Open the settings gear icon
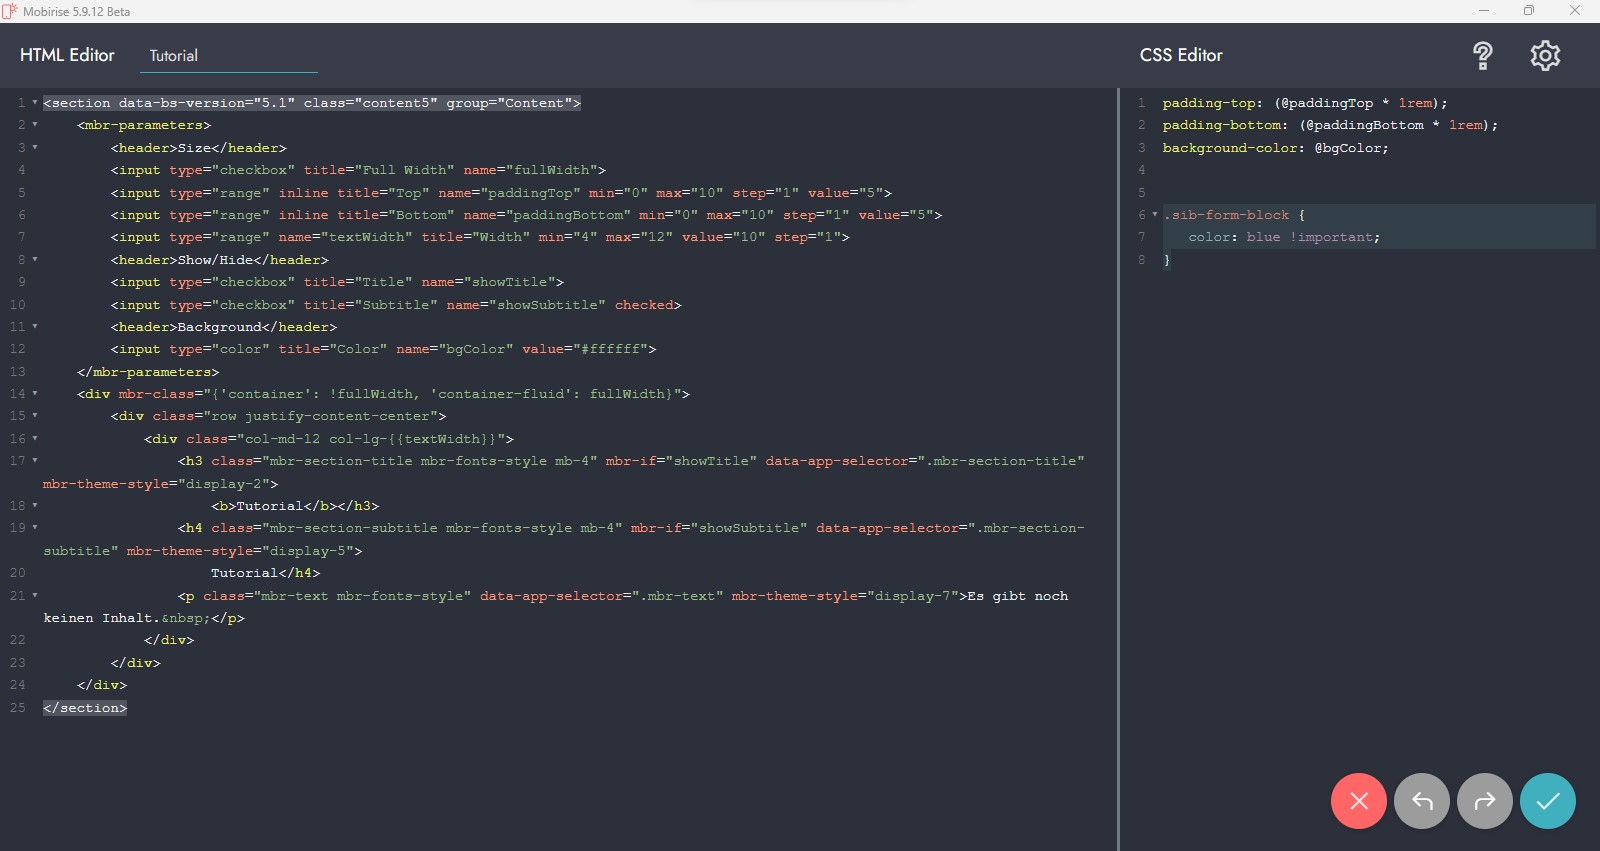The width and height of the screenshot is (1600, 851). pyautogui.click(x=1545, y=56)
